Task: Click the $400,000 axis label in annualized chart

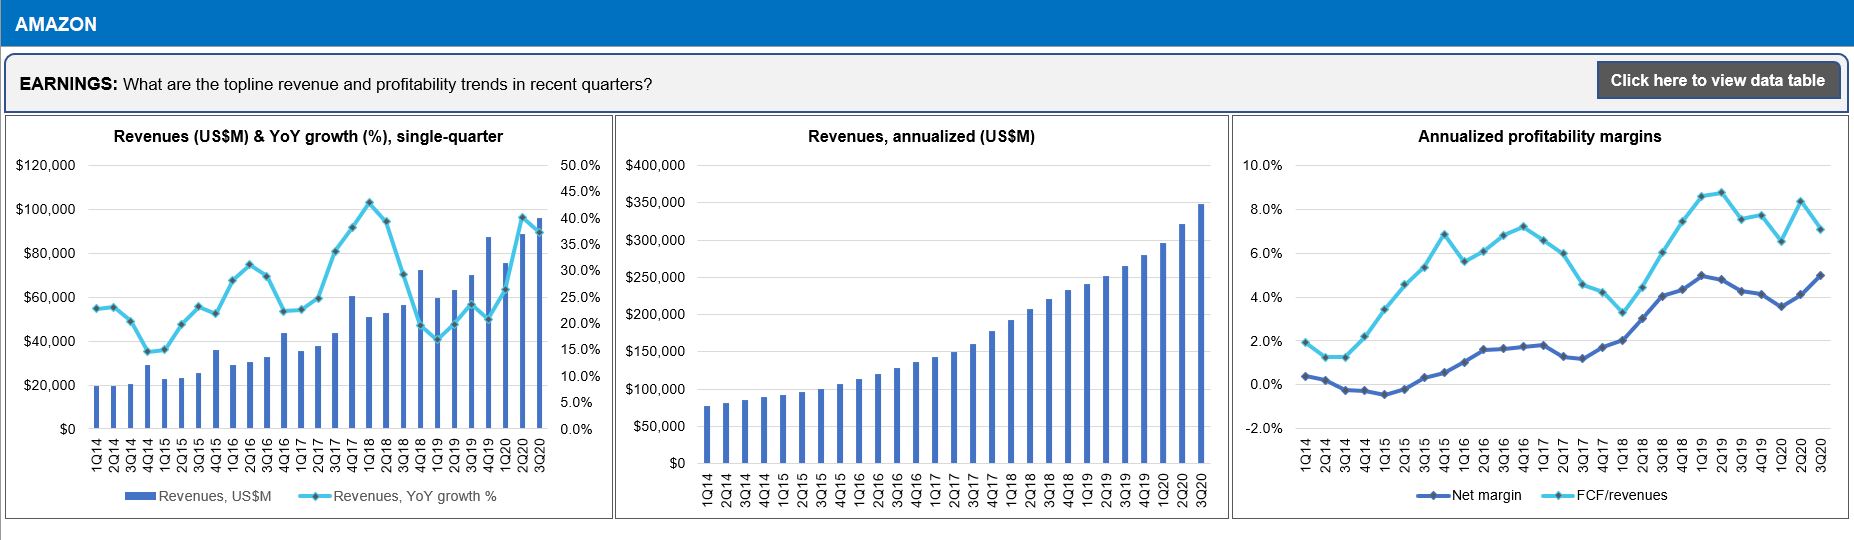Action: click(655, 165)
